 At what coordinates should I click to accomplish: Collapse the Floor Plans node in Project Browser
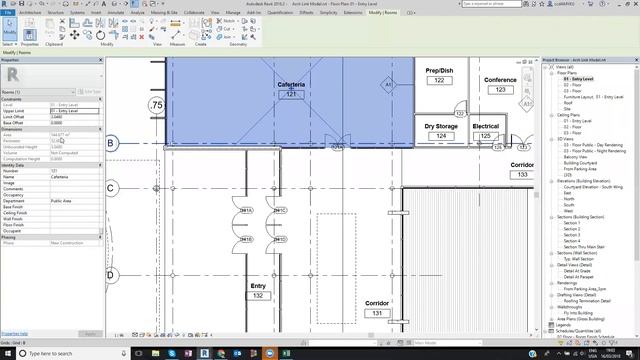(552, 73)
